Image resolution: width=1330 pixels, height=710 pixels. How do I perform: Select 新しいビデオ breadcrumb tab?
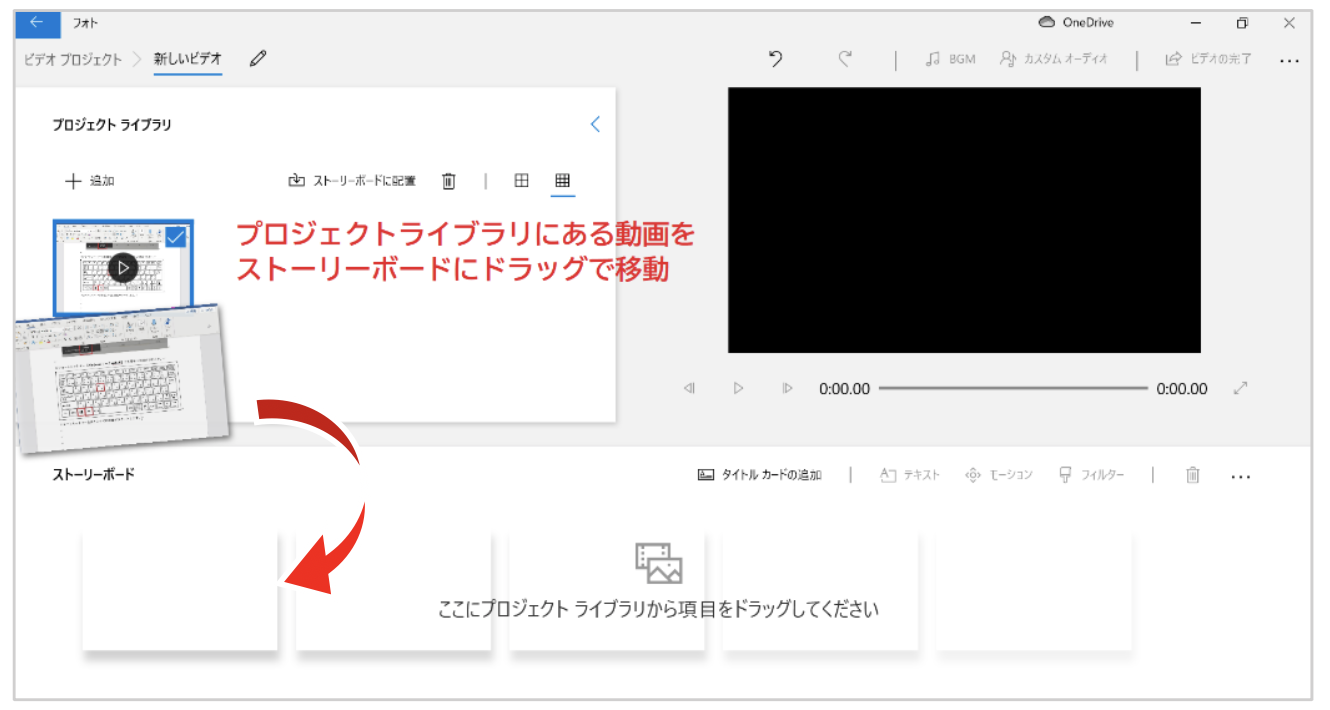188,59
